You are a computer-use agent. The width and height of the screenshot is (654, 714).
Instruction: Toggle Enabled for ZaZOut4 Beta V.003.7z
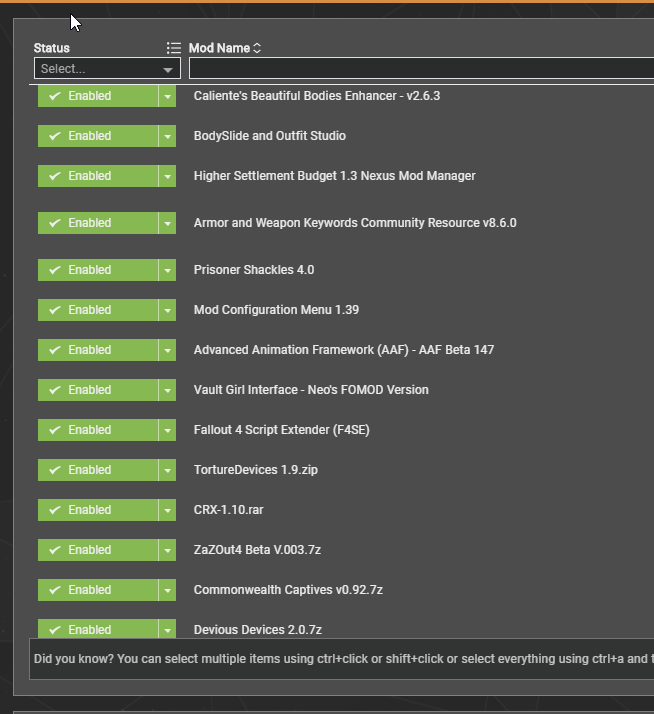(98, 550)
